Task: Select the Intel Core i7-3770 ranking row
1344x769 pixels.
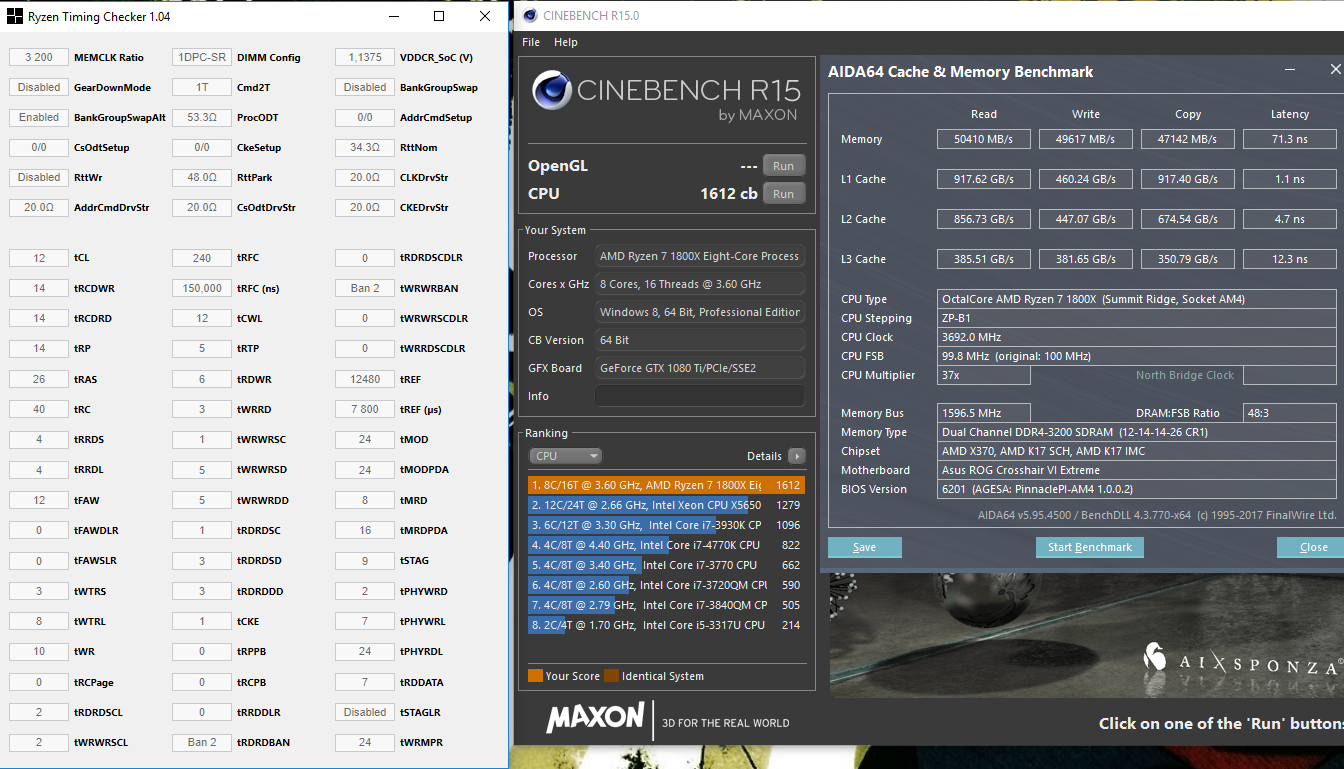Action: [x=666, y=565]
